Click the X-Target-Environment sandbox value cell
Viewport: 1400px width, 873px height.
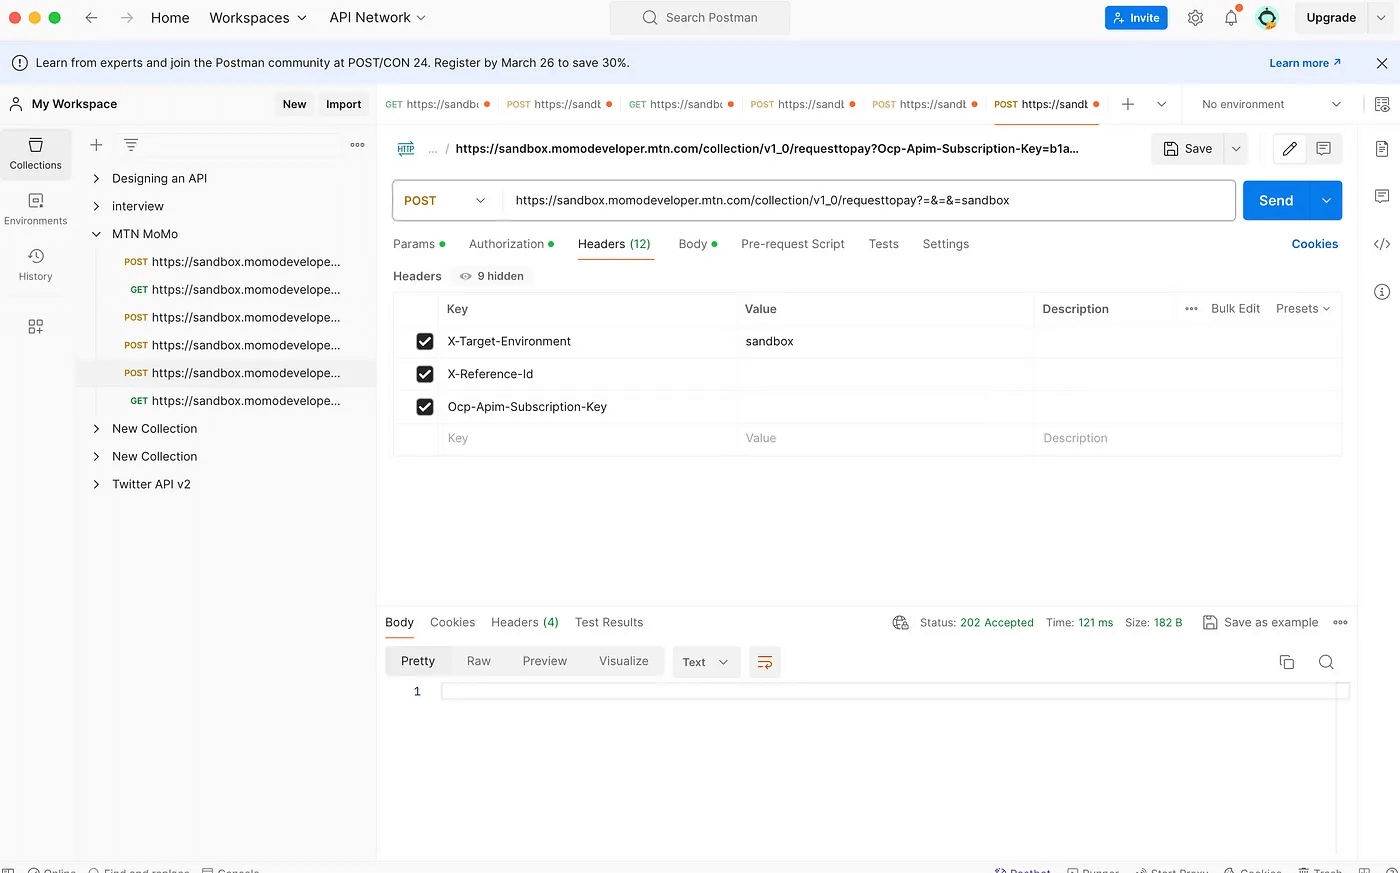[x=885, y=341]
